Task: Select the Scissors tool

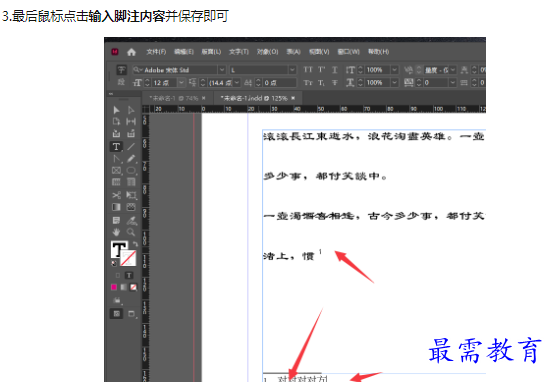Action: coord(116,195)
